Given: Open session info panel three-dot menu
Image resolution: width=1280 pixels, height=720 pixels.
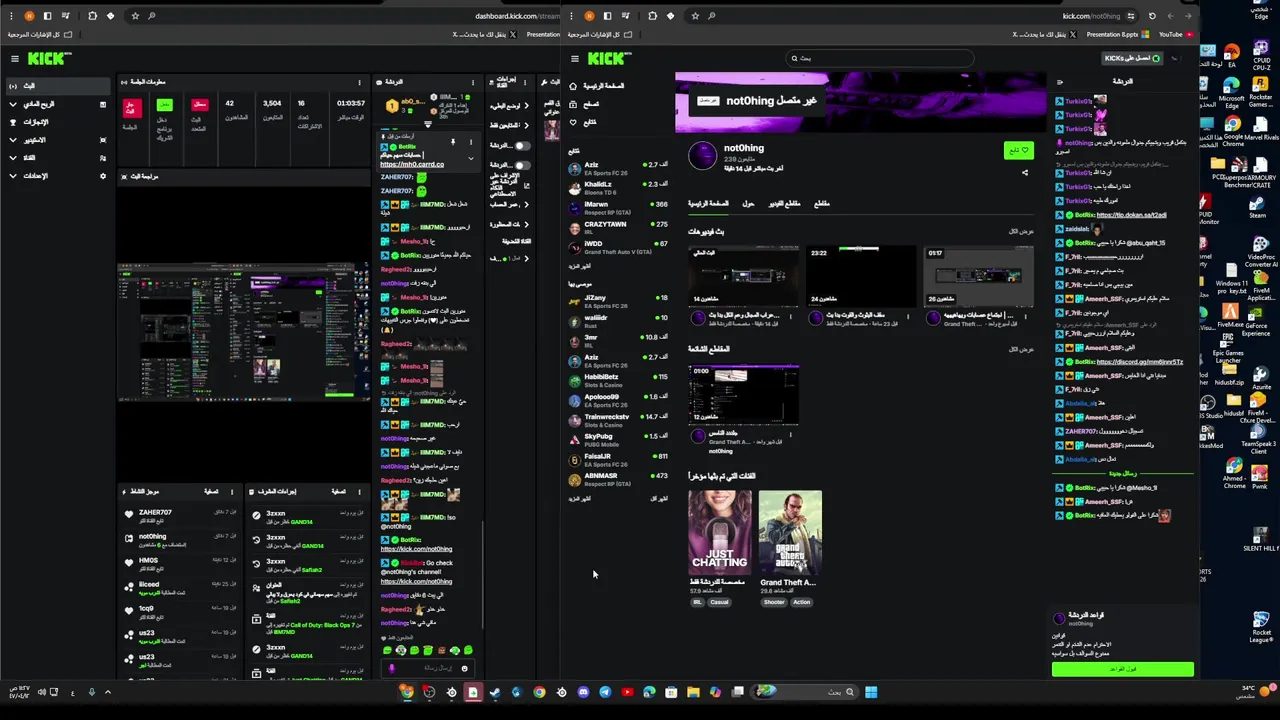Looking at the screenshot, I should pos(359,82).
